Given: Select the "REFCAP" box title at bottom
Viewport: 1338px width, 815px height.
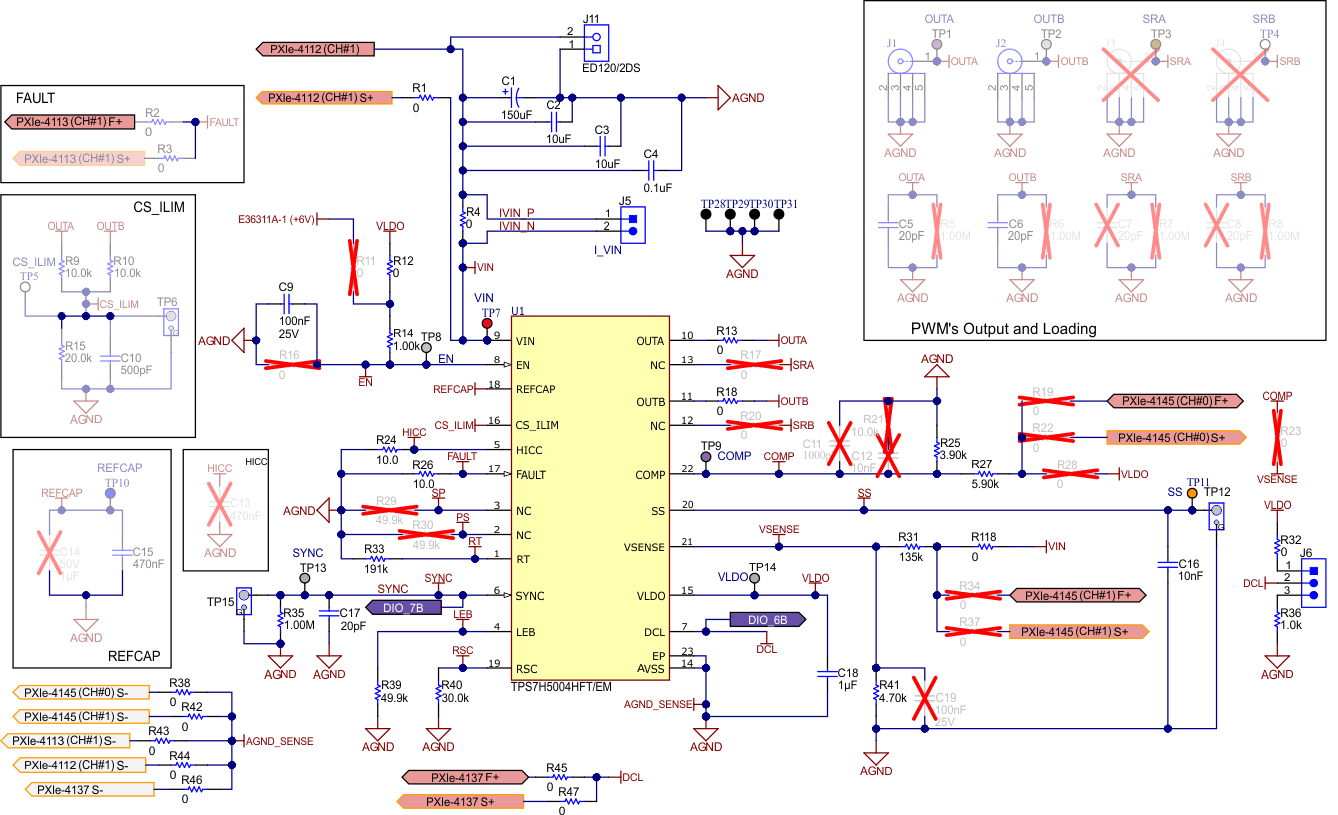Looking at the screenshot, I should click(133, 657).
